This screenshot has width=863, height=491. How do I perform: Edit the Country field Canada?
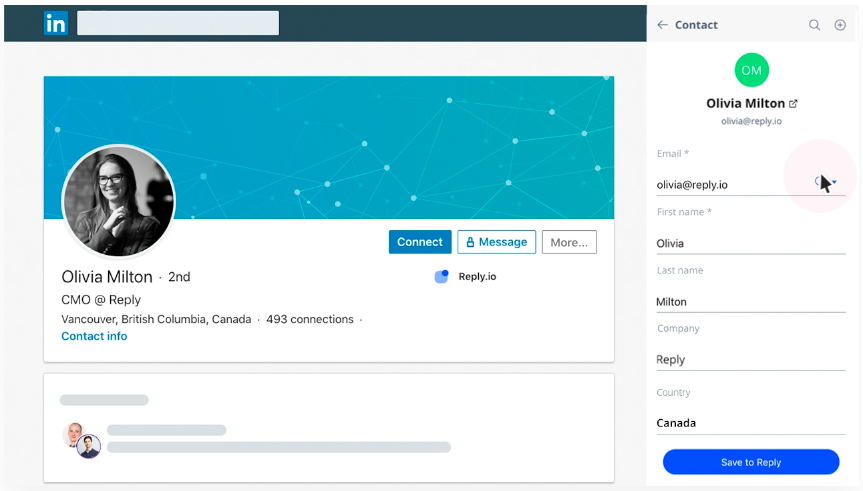pyautogui.click(x=751, y=423)
